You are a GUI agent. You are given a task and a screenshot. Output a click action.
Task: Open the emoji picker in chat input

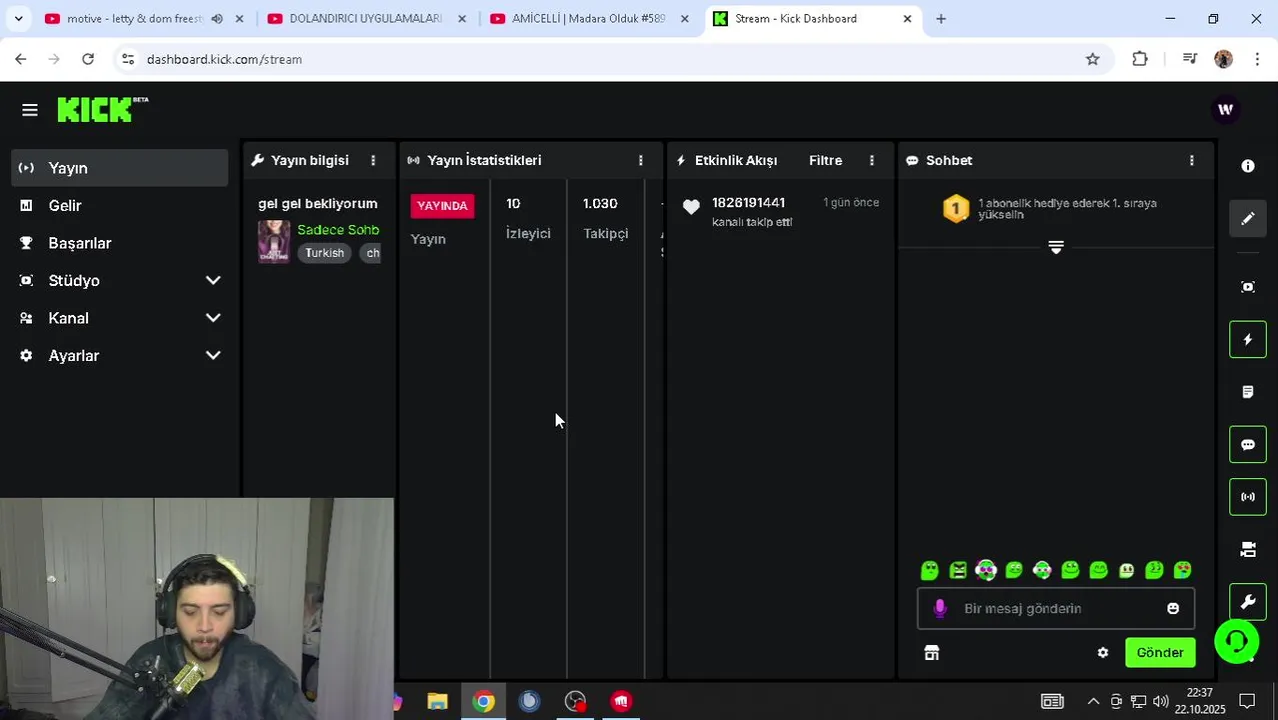(1173, 608)
